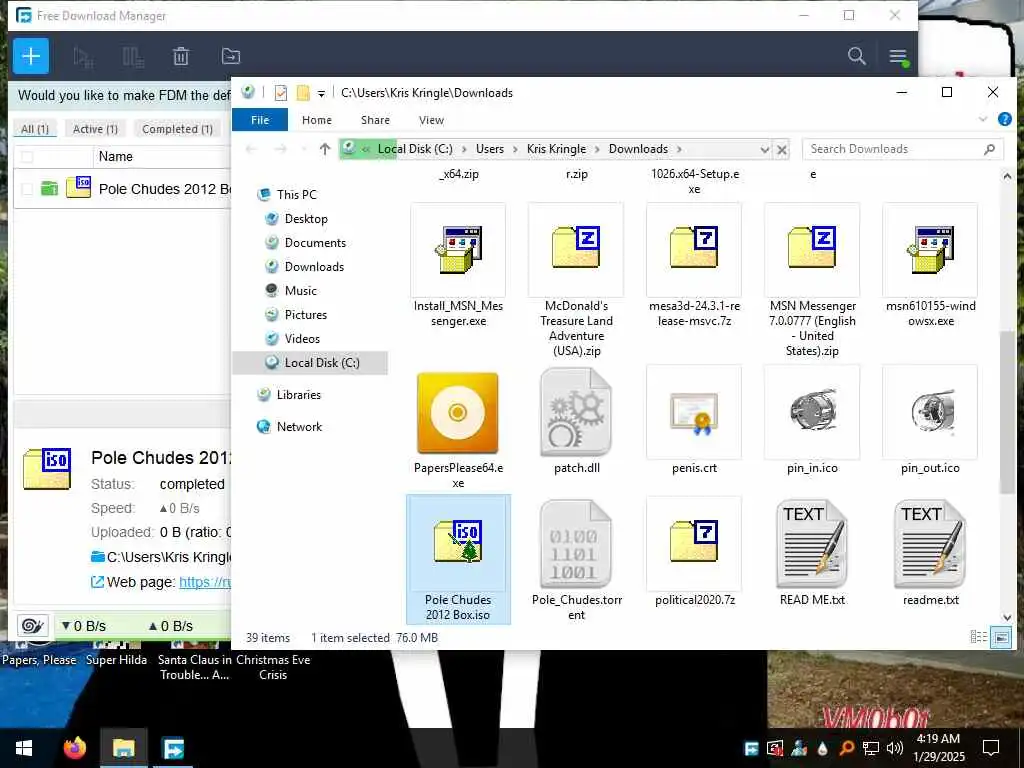Screen dimensions: 1024x768
Task: Select McDonald's Treasure Land Adventure zip icon
Action: 575,250
